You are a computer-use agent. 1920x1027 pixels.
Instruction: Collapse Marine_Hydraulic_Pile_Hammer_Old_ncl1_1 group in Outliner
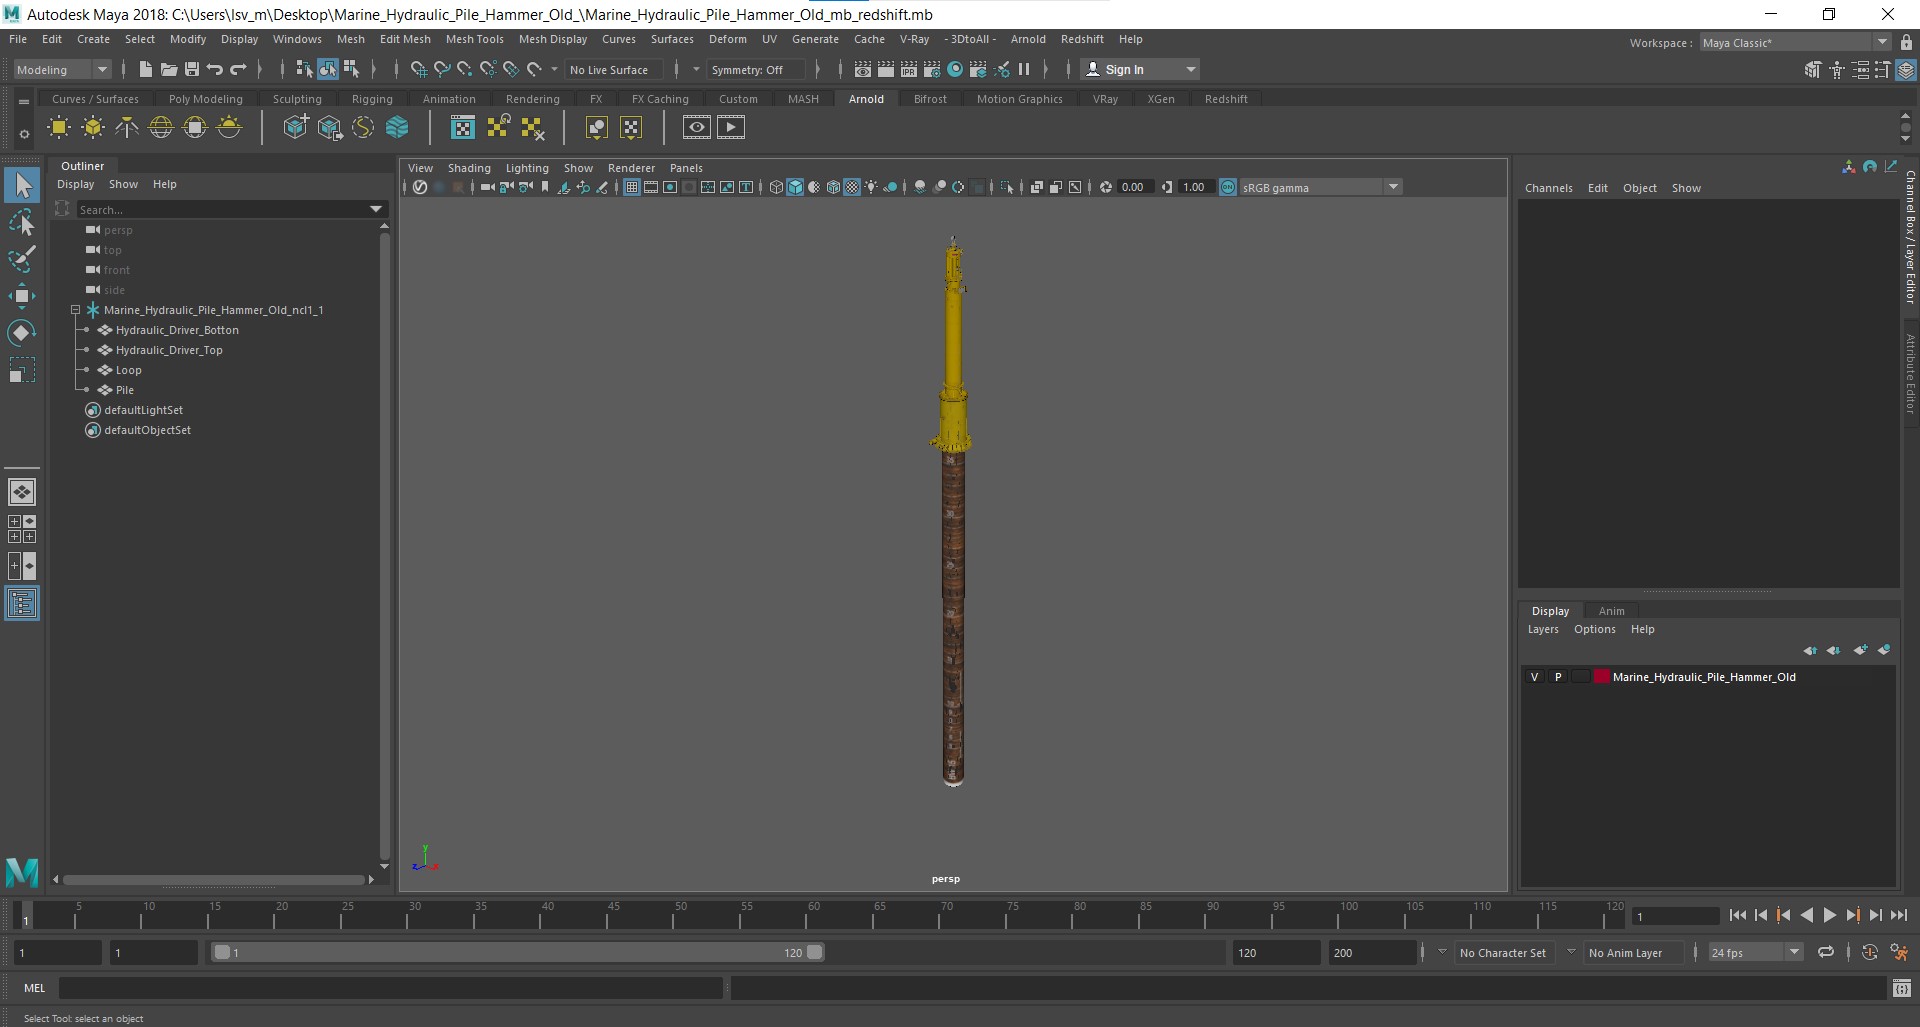75,310
